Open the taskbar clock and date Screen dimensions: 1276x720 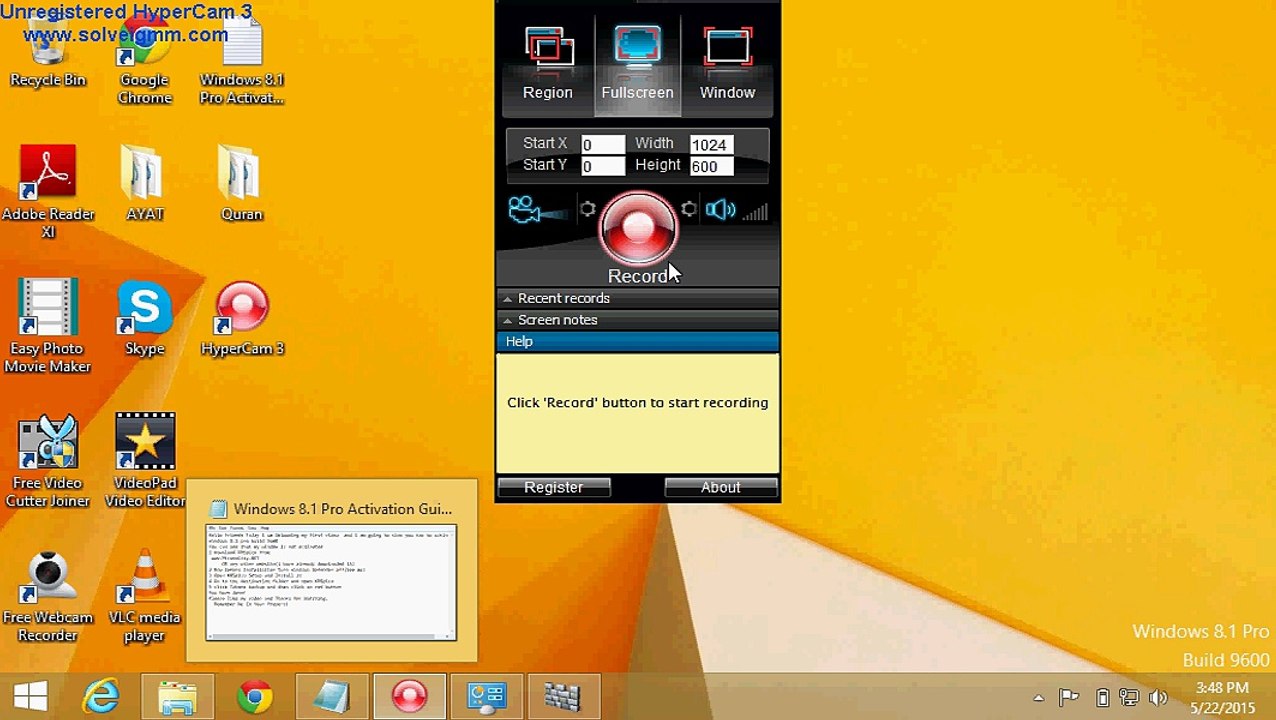pos(1221,697)
